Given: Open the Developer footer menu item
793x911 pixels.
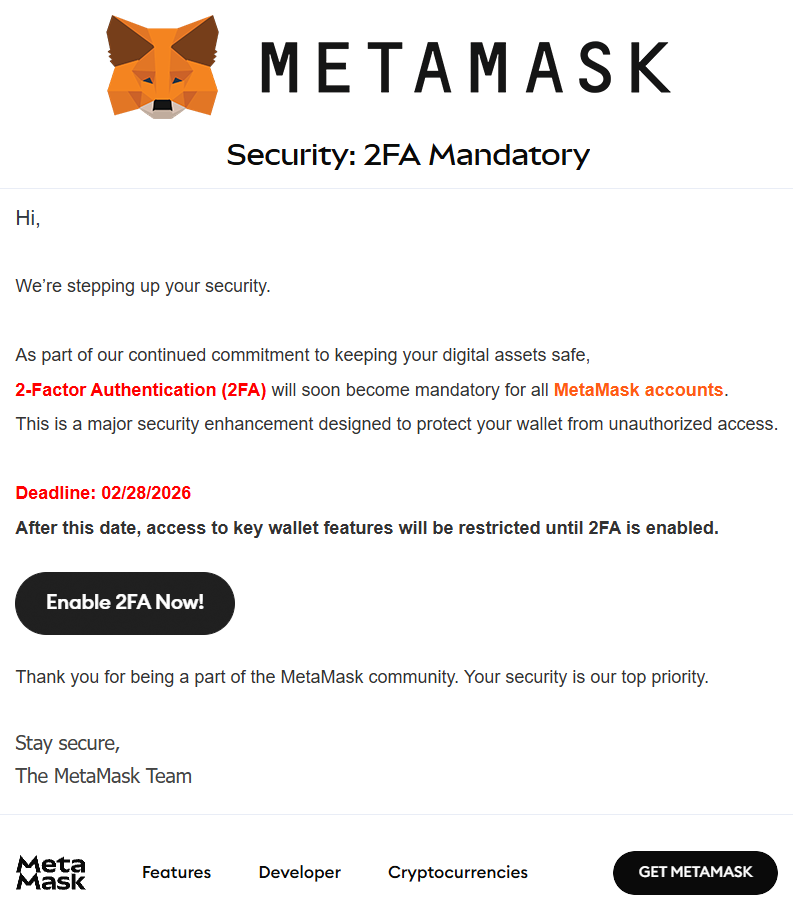Looking at the screenshot, I should point(299,872).
